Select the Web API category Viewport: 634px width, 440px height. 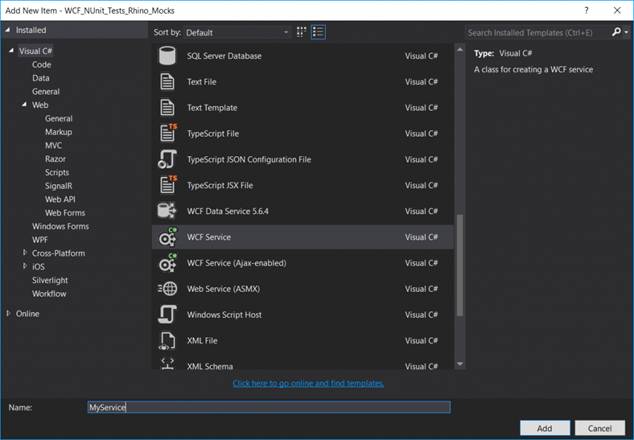click(x=60, y=199)
